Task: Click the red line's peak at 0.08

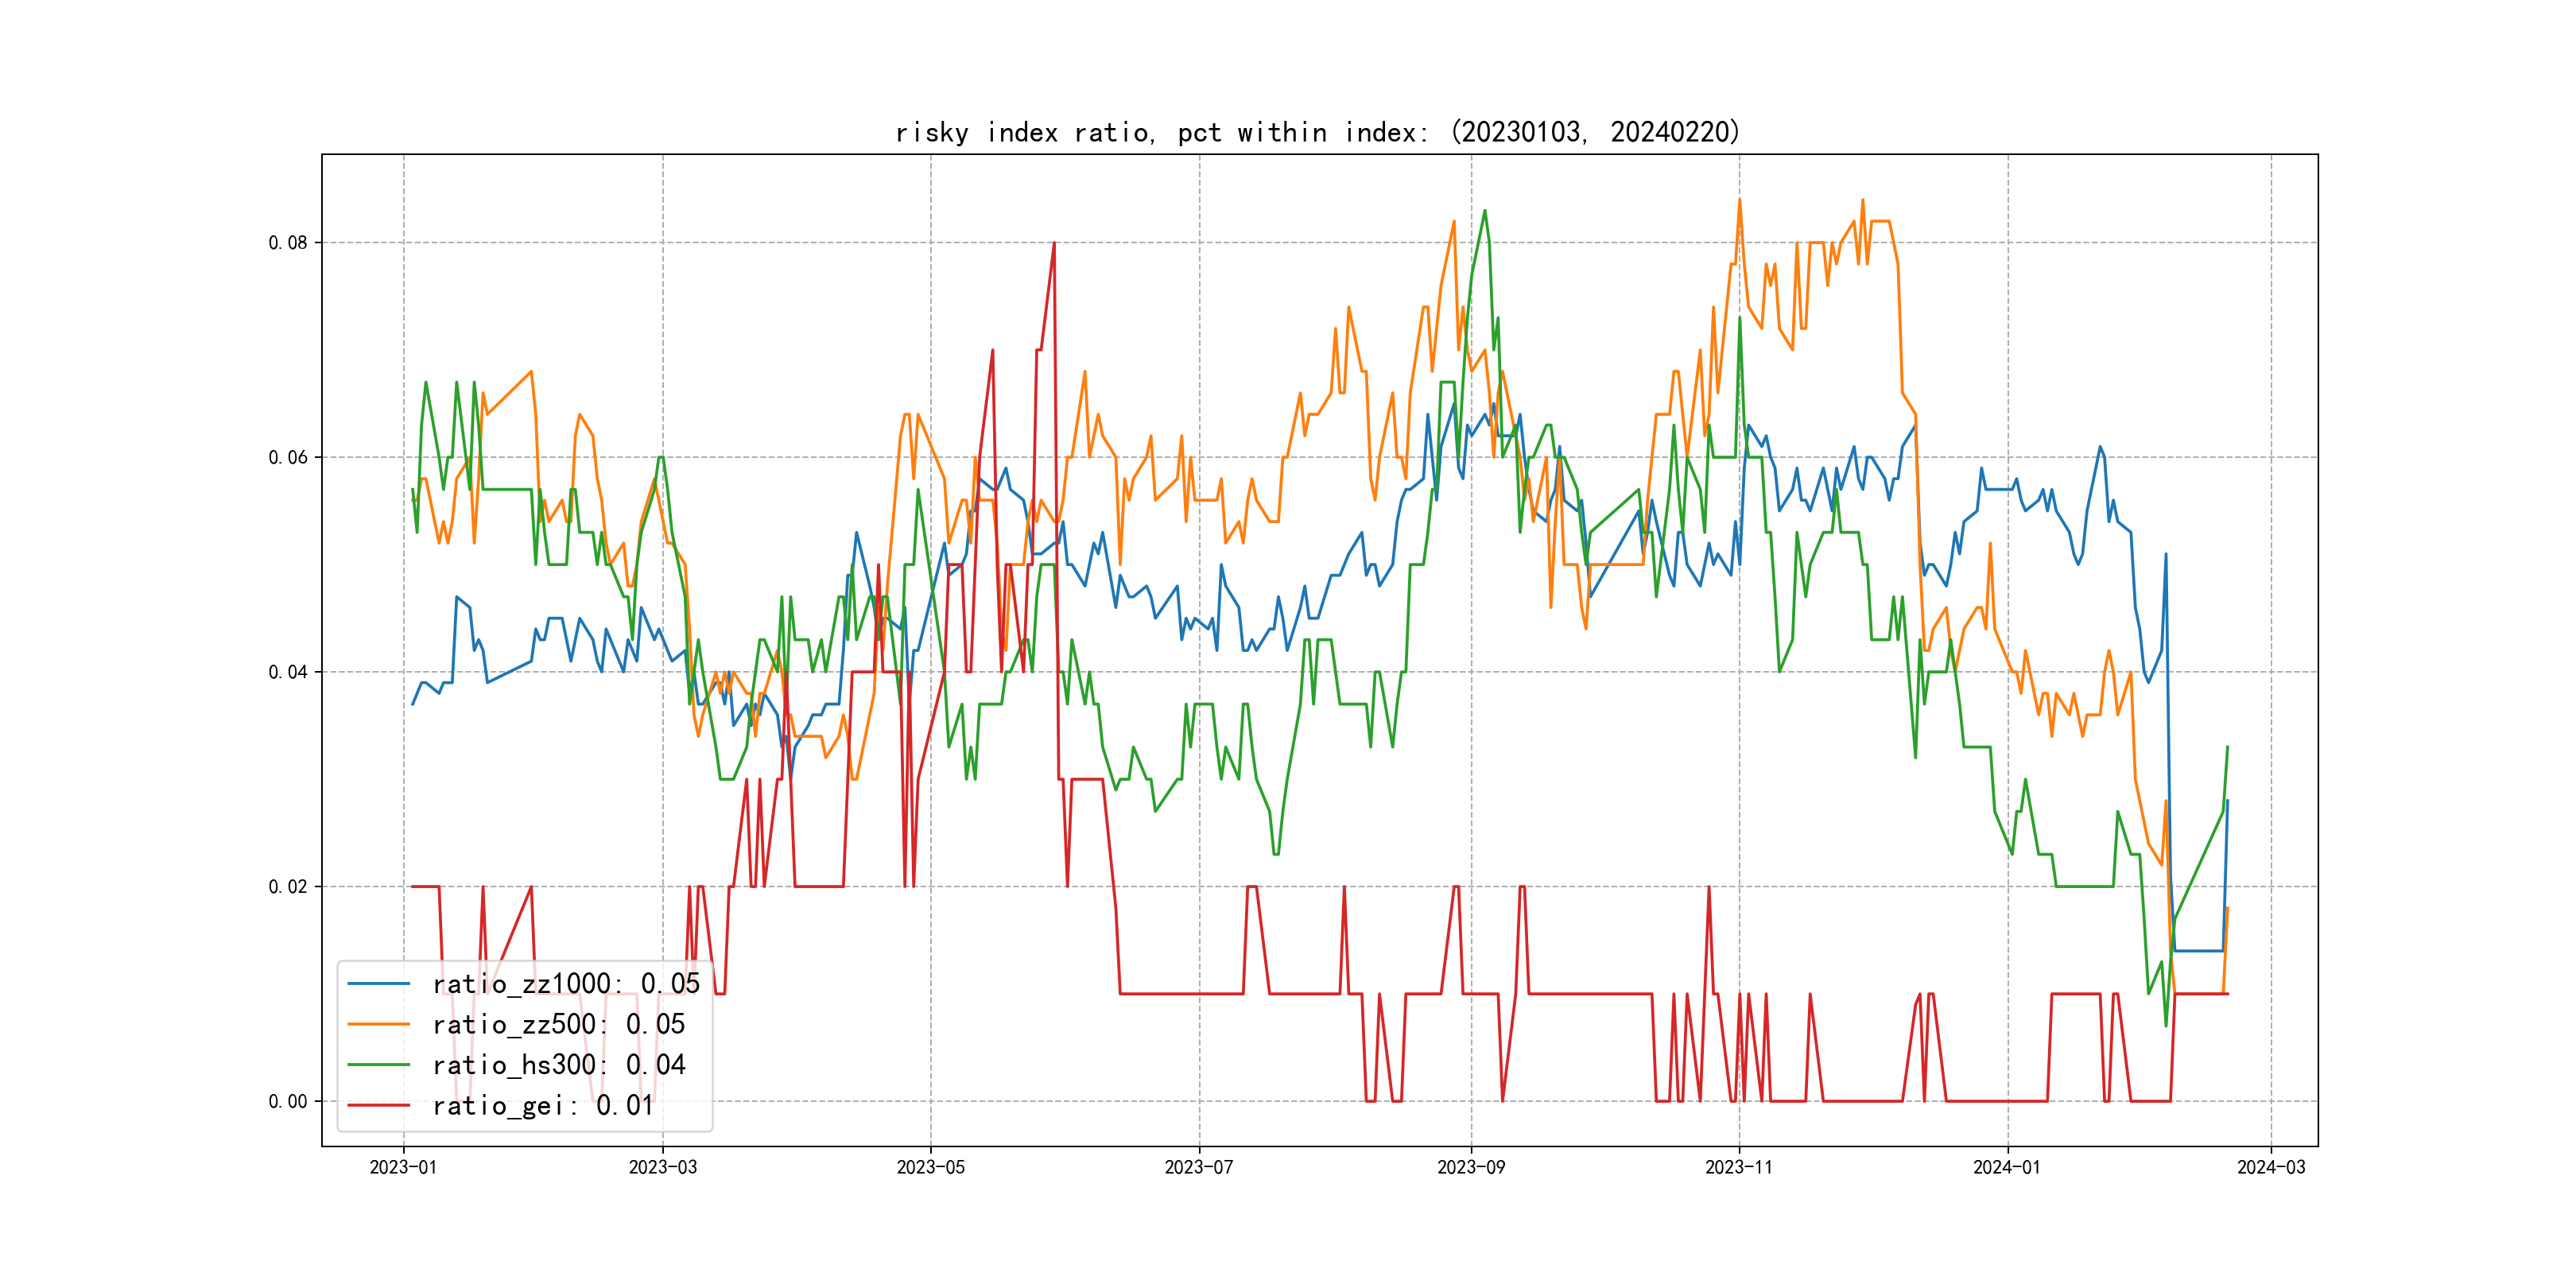Action: click(x=1054, y=243)
